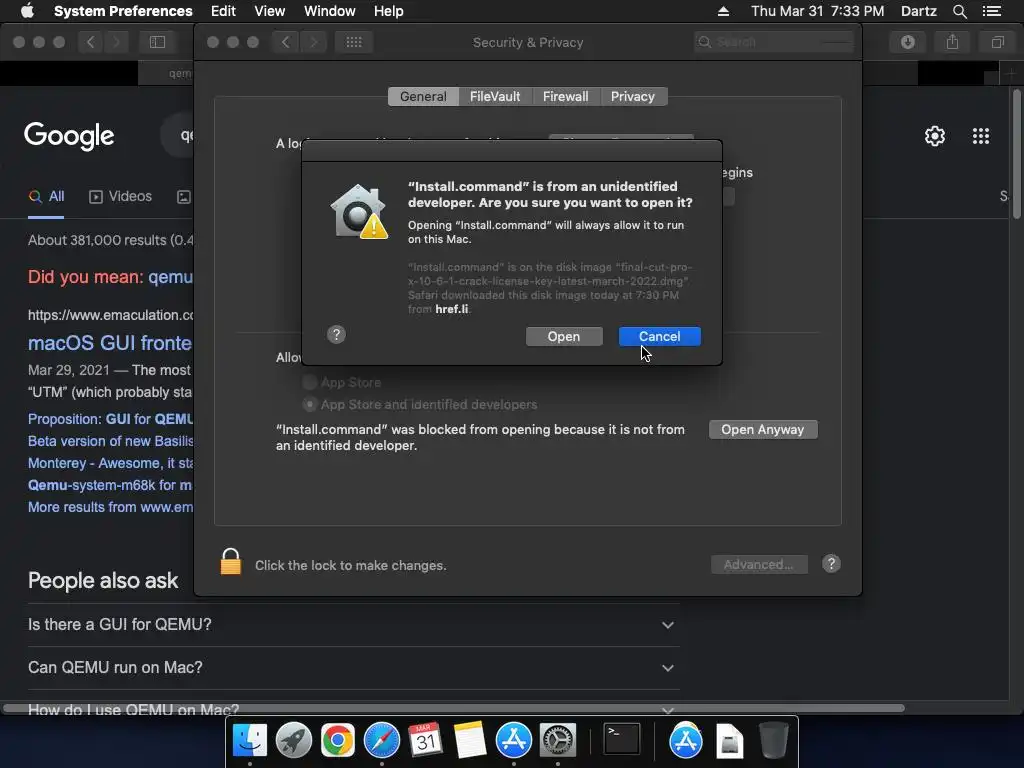1024x768 pixels.
Task: Open the Edit menu
Action: coord(223,11)
